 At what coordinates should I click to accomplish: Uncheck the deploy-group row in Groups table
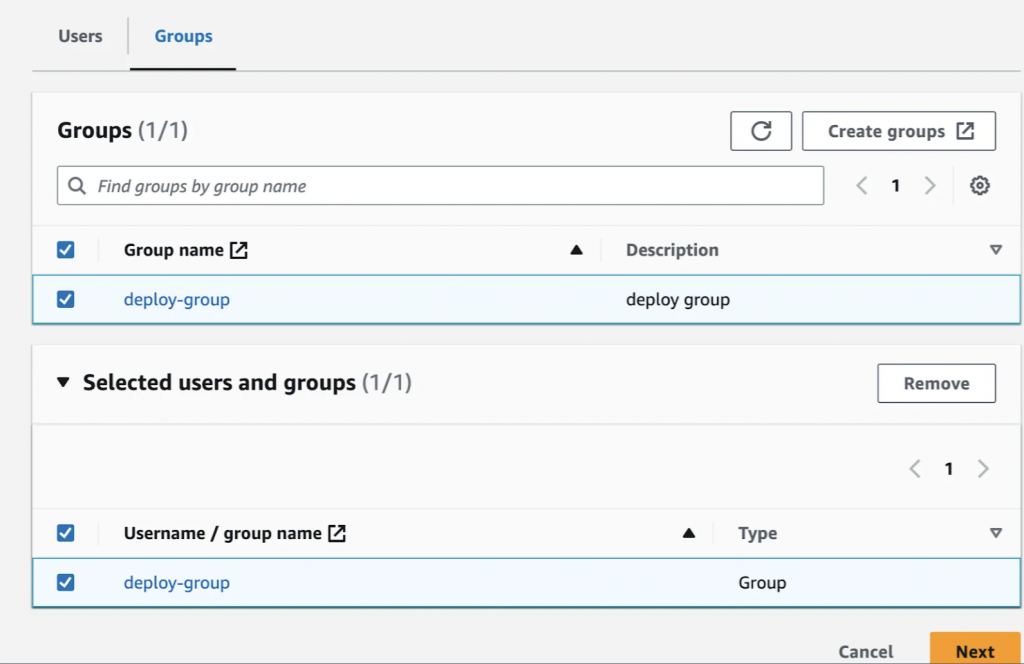(66, 299)
